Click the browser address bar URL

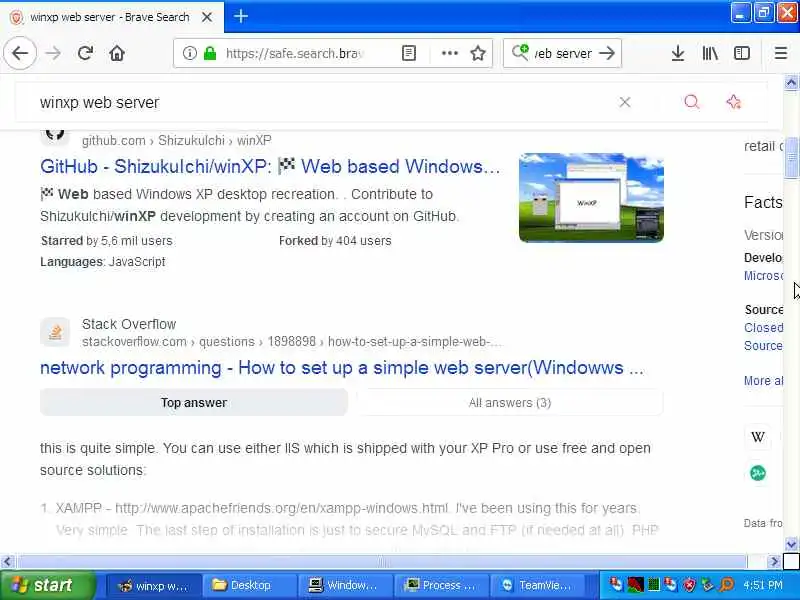click(x=294, y=53)
